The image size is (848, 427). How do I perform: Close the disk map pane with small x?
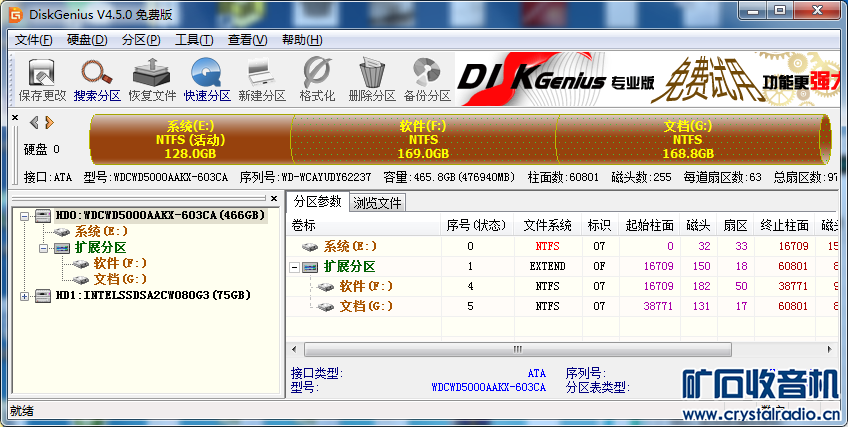15,117
